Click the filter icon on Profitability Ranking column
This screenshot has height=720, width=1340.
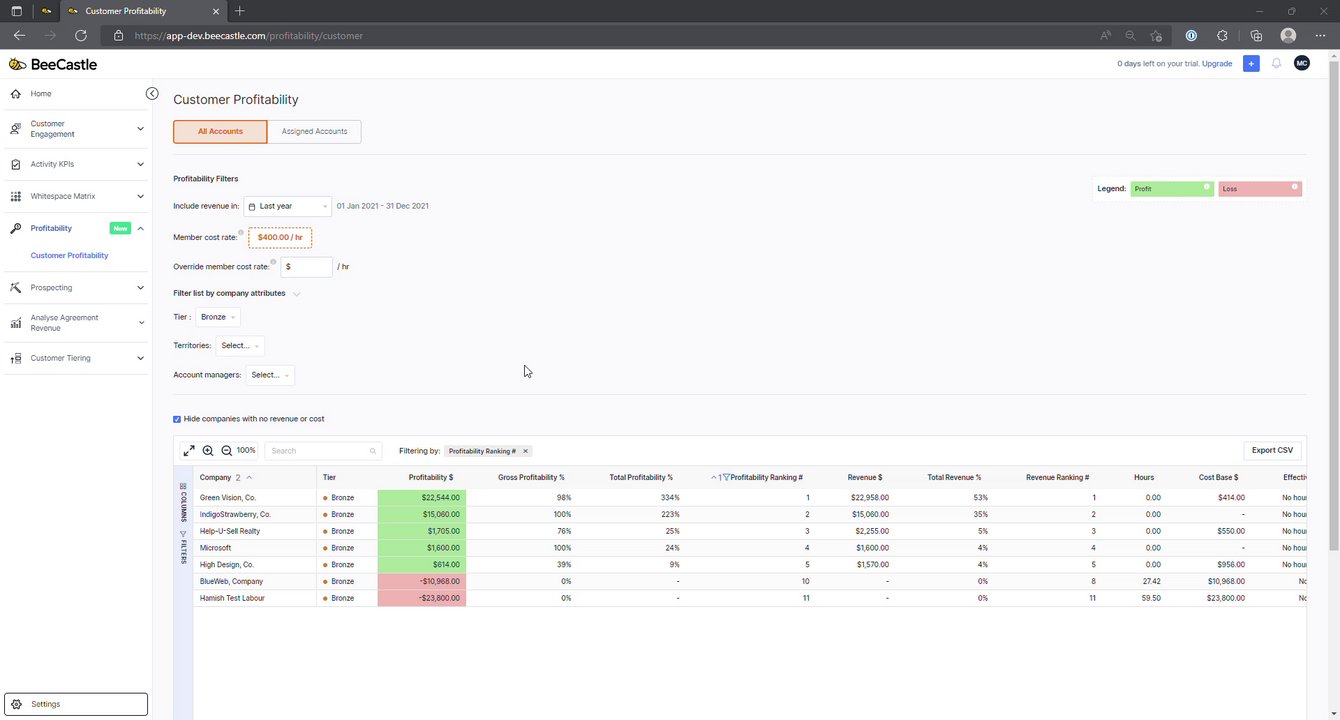[726, 478]
